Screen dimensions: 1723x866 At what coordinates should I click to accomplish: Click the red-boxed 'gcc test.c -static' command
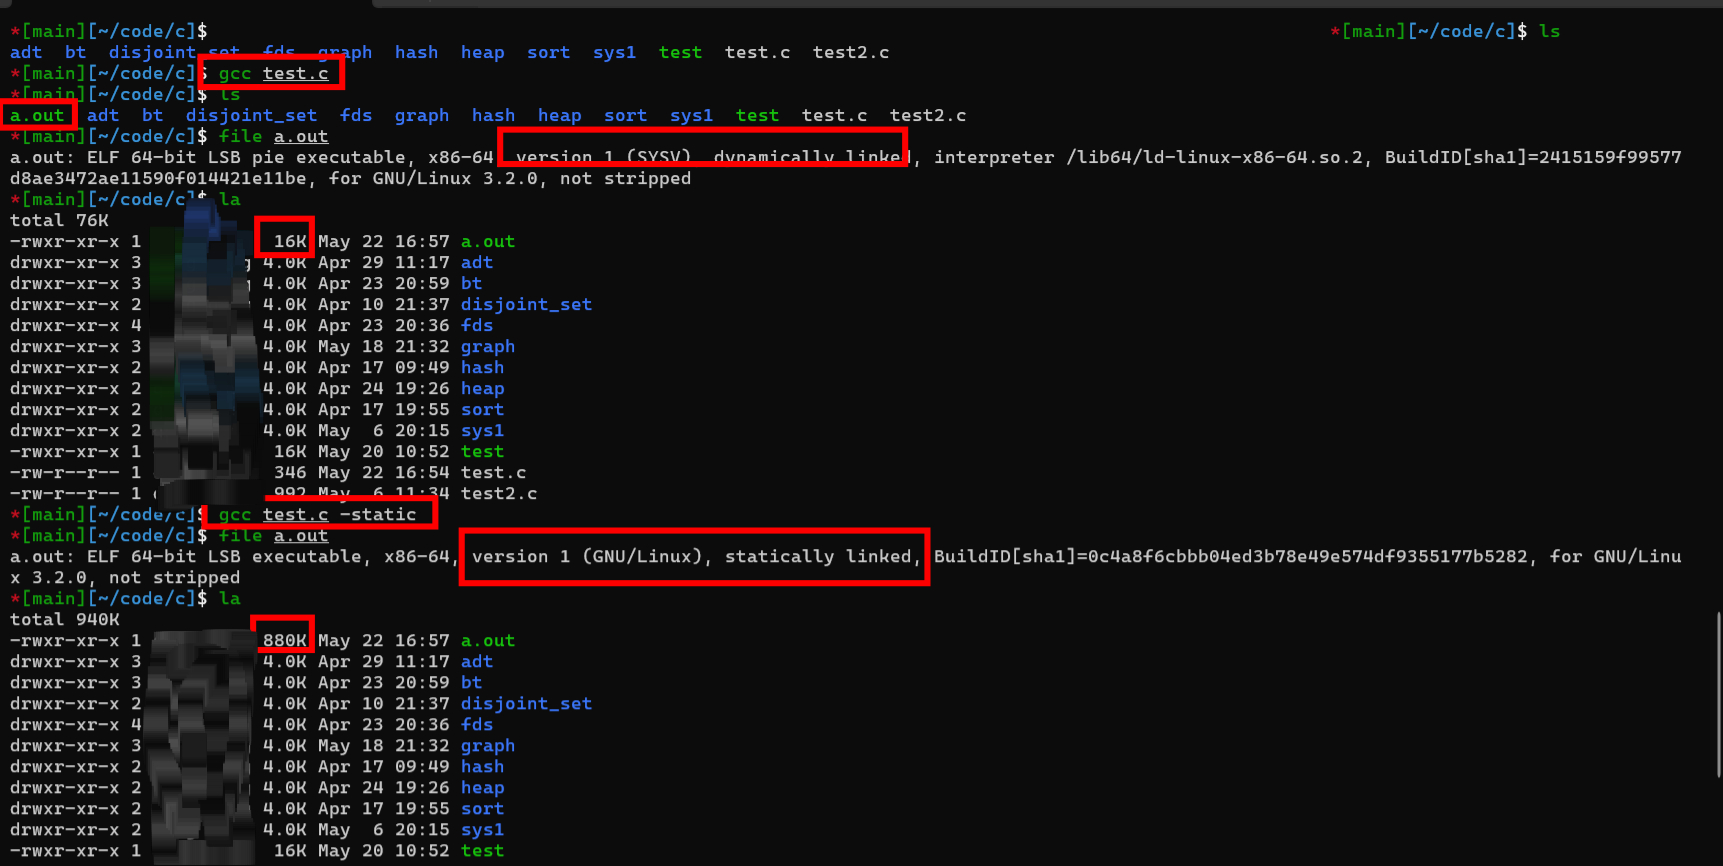point(317,514)
